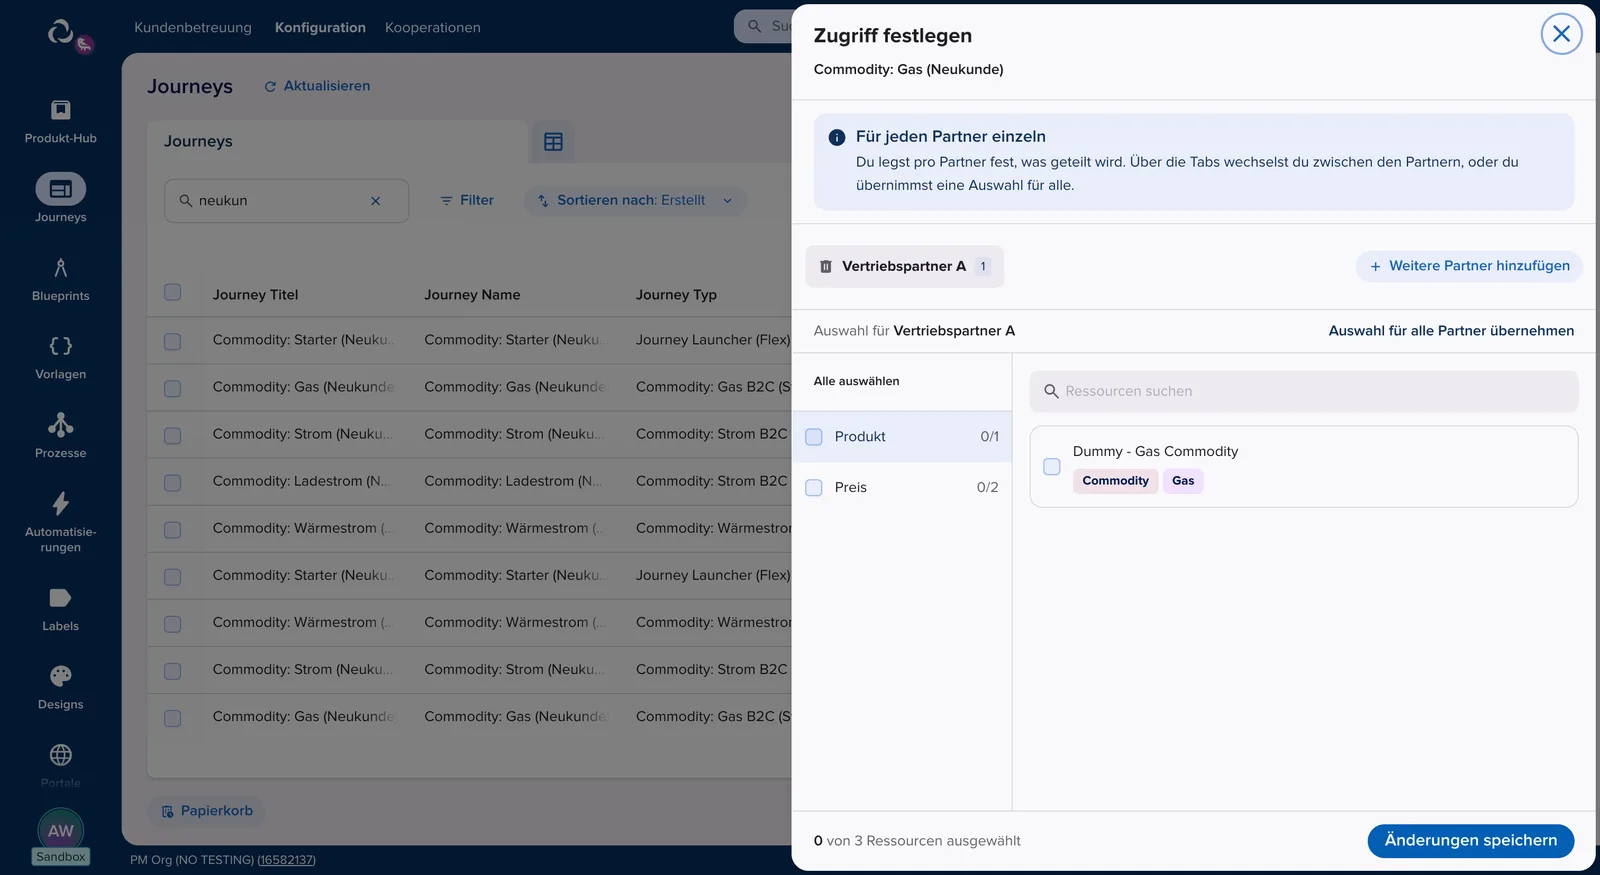Viewport: 1600px width, 875px height.
Task: Click the Gas tag on the resource card
Action: coord(1183,481)
